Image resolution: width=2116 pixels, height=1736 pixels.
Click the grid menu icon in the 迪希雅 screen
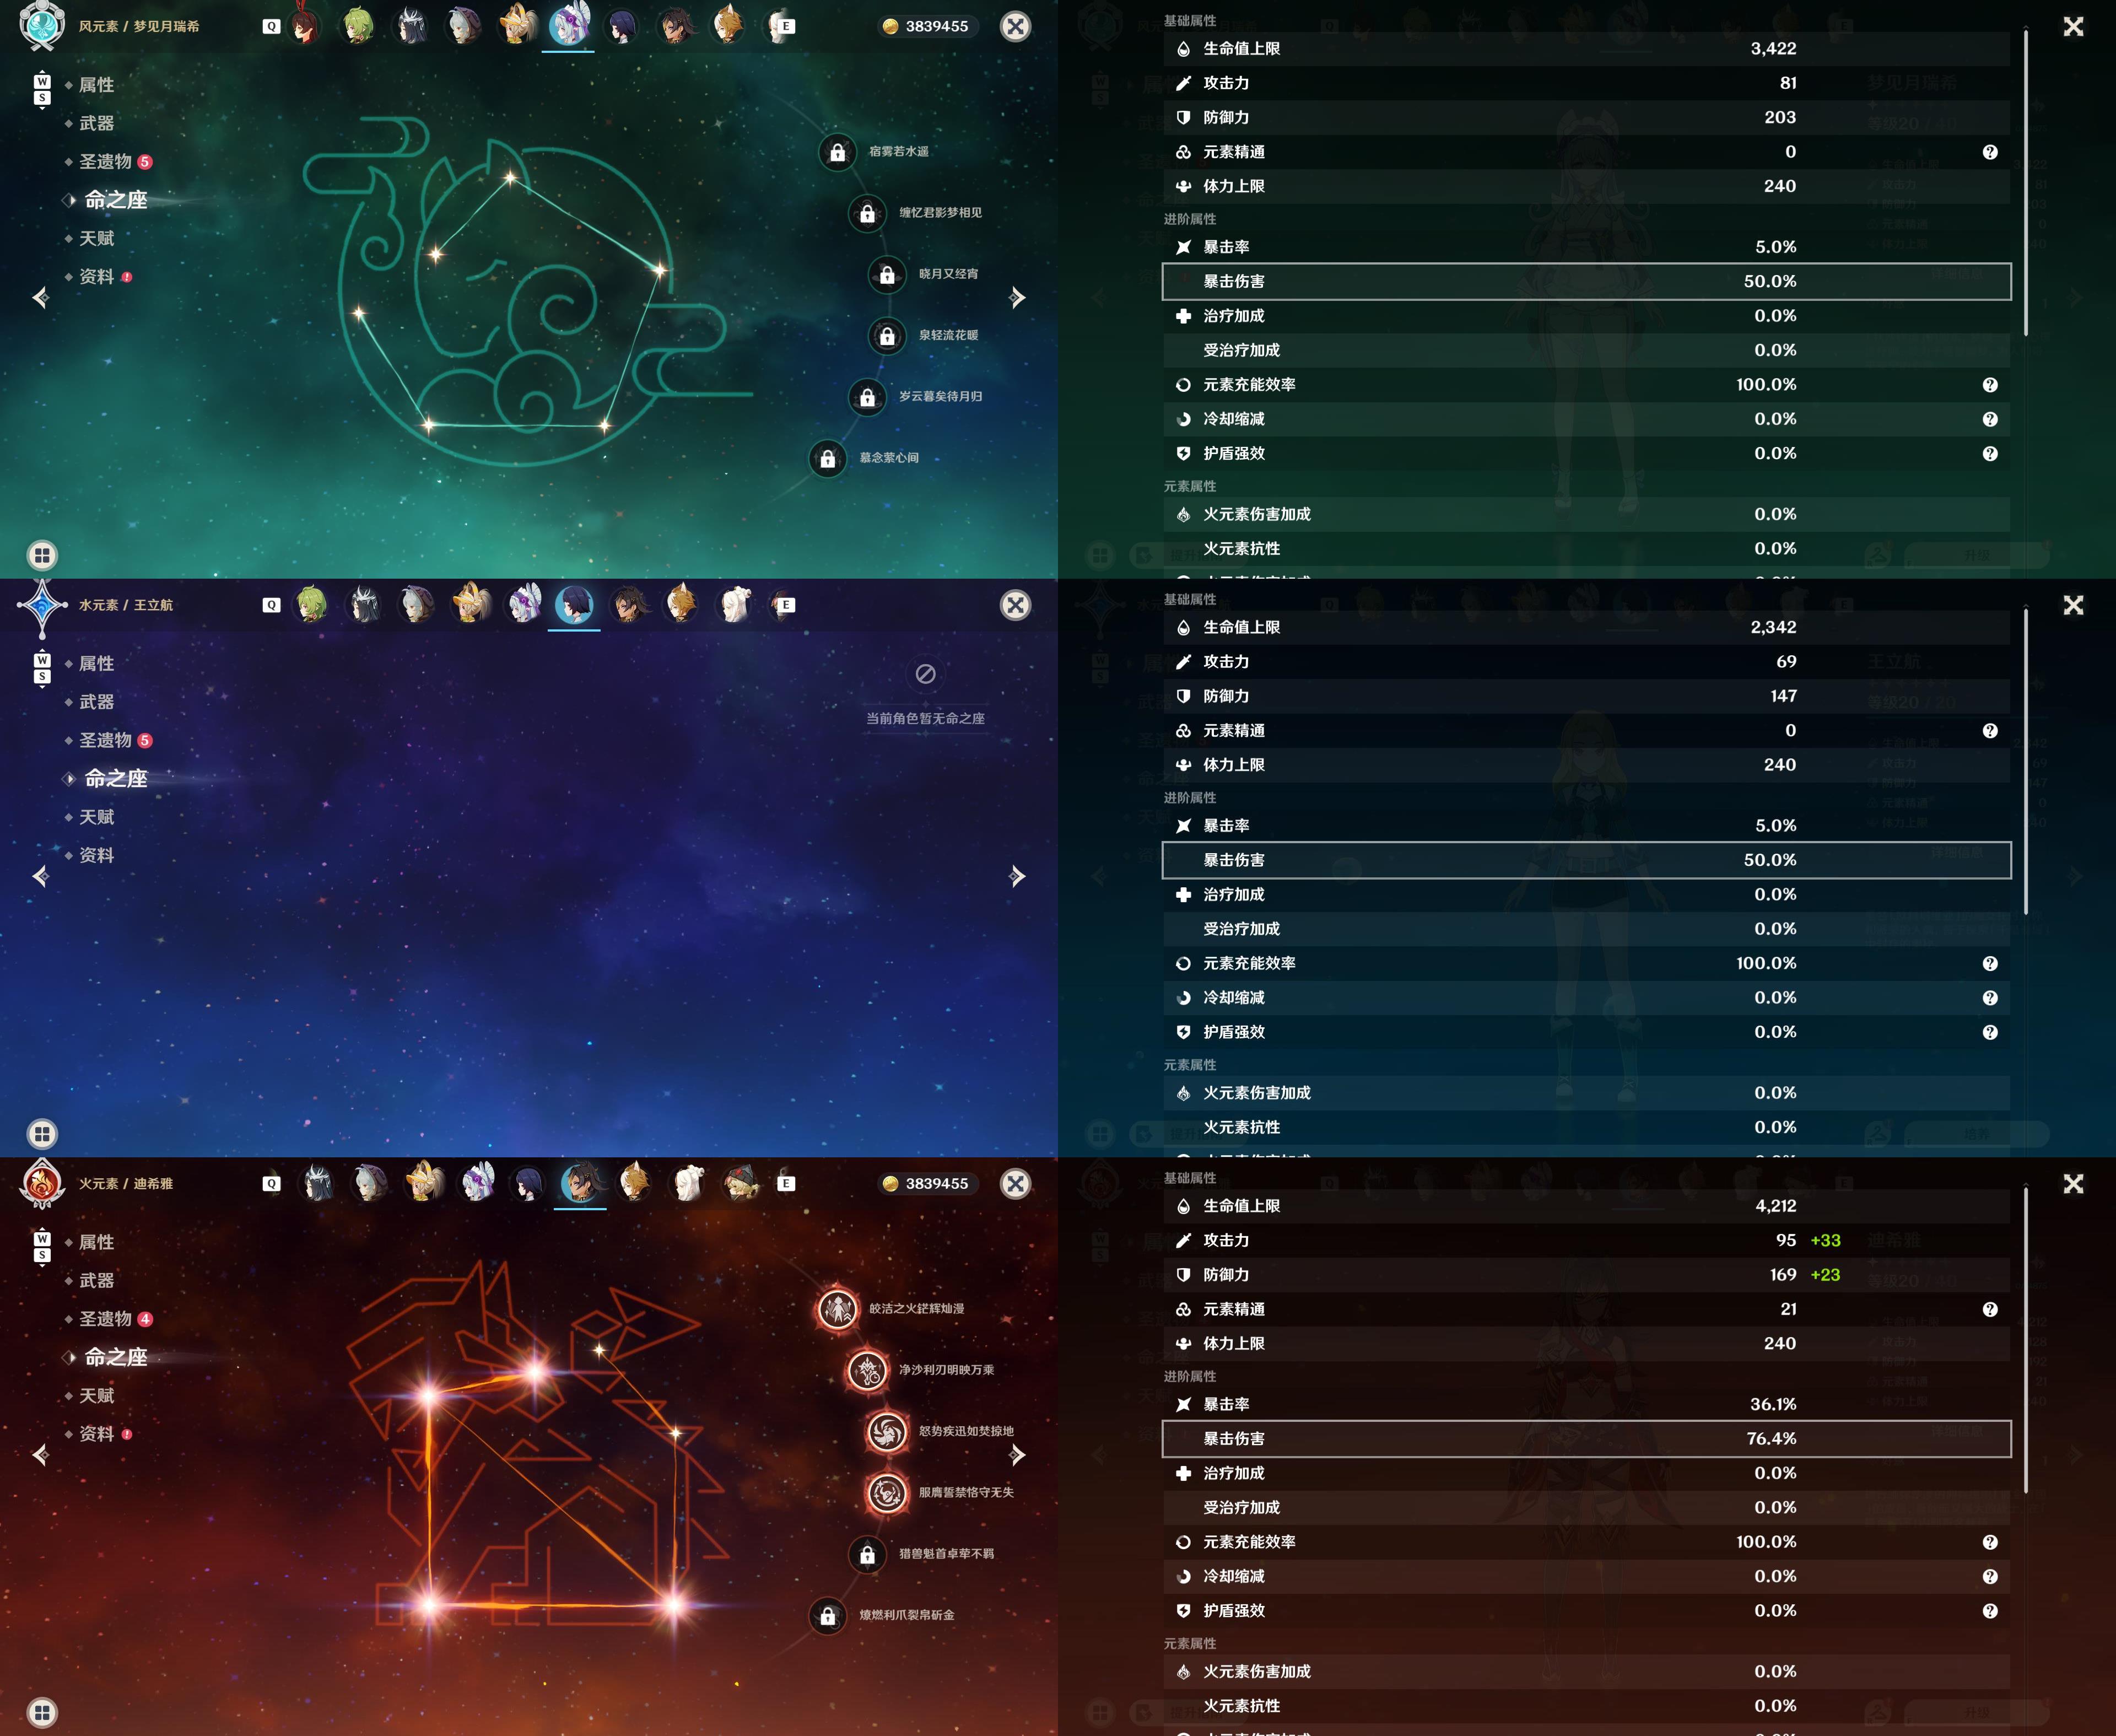tap(42, 1712)
